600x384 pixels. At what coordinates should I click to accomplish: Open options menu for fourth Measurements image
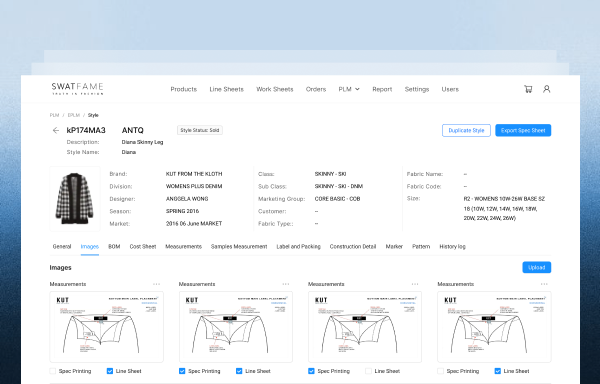[544, 284]
